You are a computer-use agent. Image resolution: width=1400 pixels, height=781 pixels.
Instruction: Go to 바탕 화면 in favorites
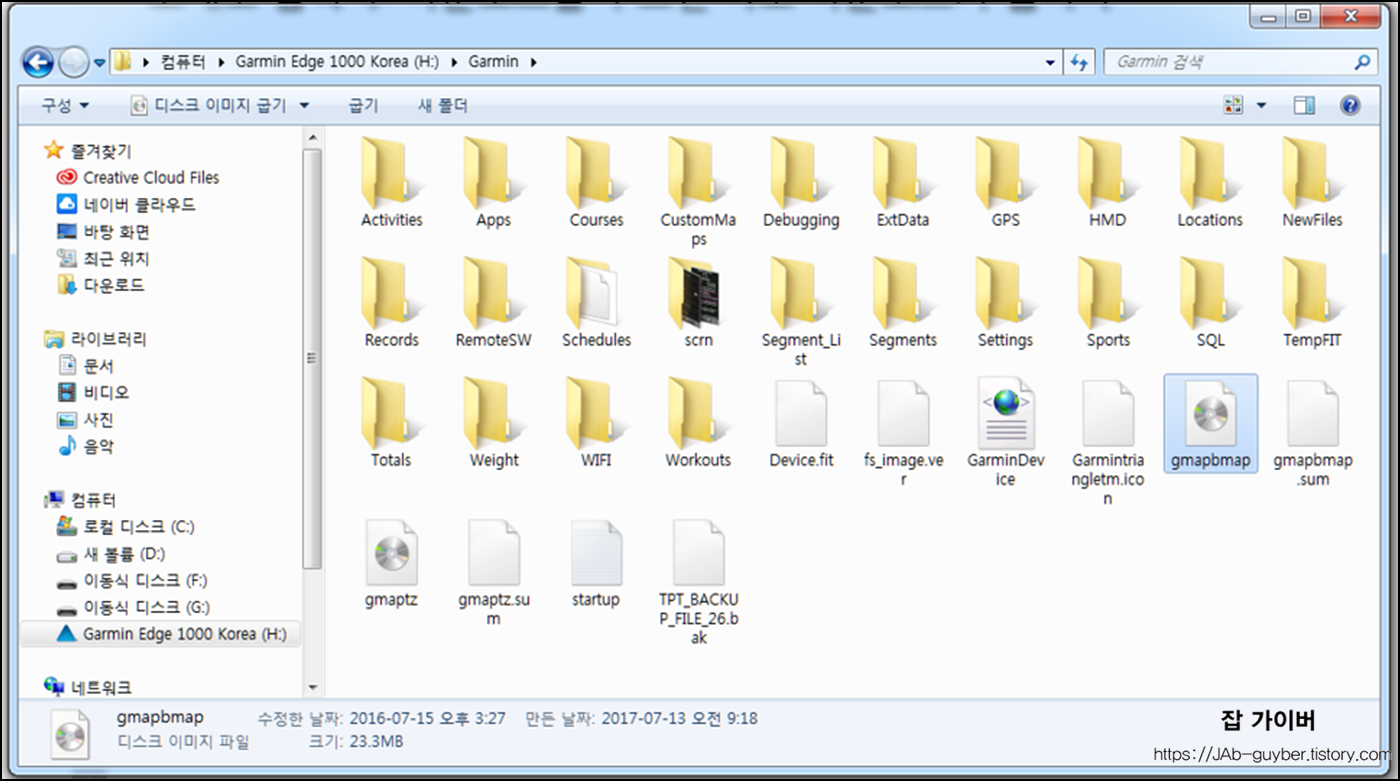[103, 231]
